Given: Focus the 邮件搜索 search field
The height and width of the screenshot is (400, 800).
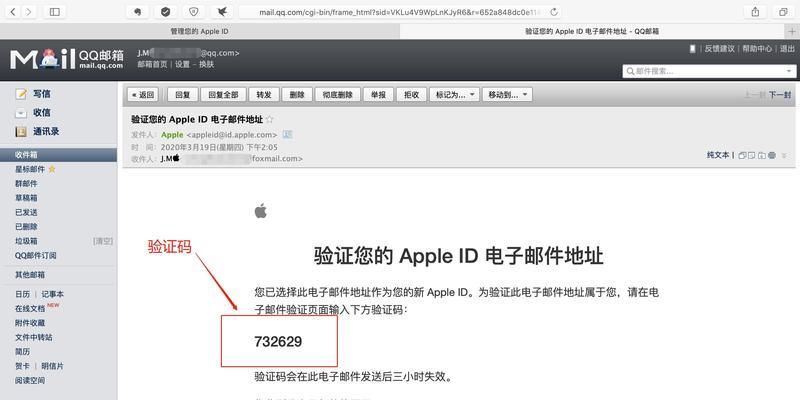Looking at the screenshot, I should tap(709, 71).
